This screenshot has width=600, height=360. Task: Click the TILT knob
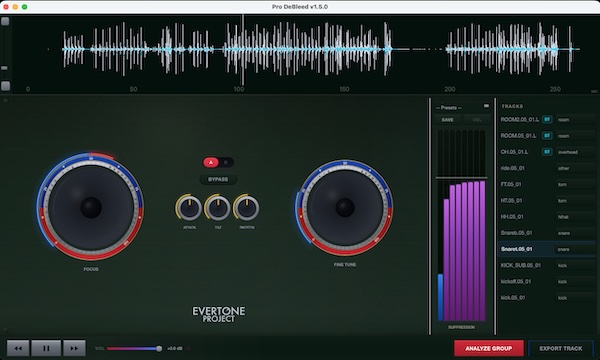(218, 208)
